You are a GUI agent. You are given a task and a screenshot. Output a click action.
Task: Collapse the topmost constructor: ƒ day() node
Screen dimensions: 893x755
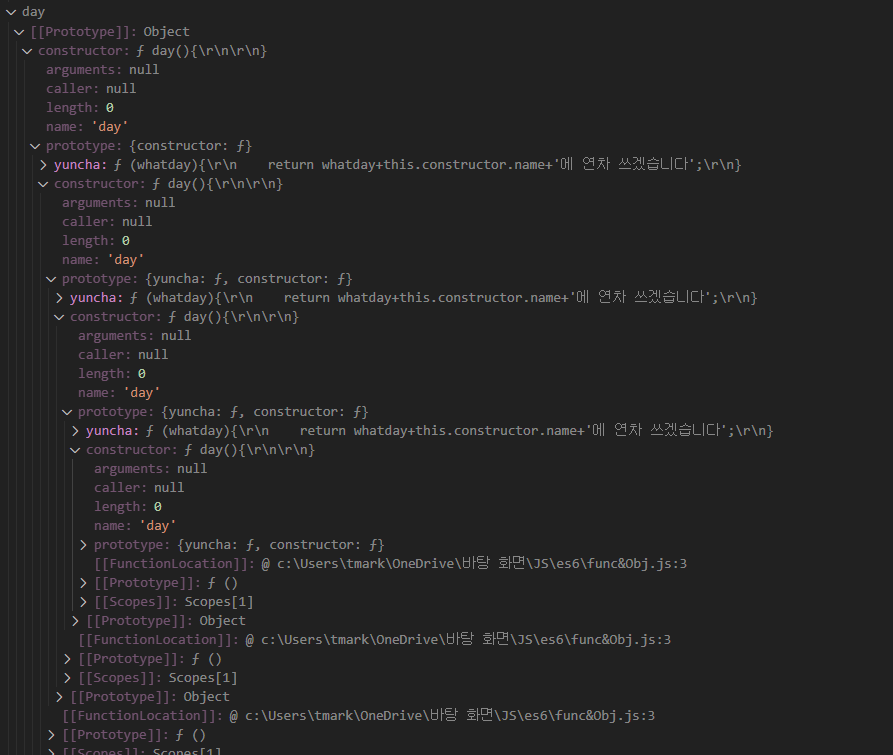[27, 51]
